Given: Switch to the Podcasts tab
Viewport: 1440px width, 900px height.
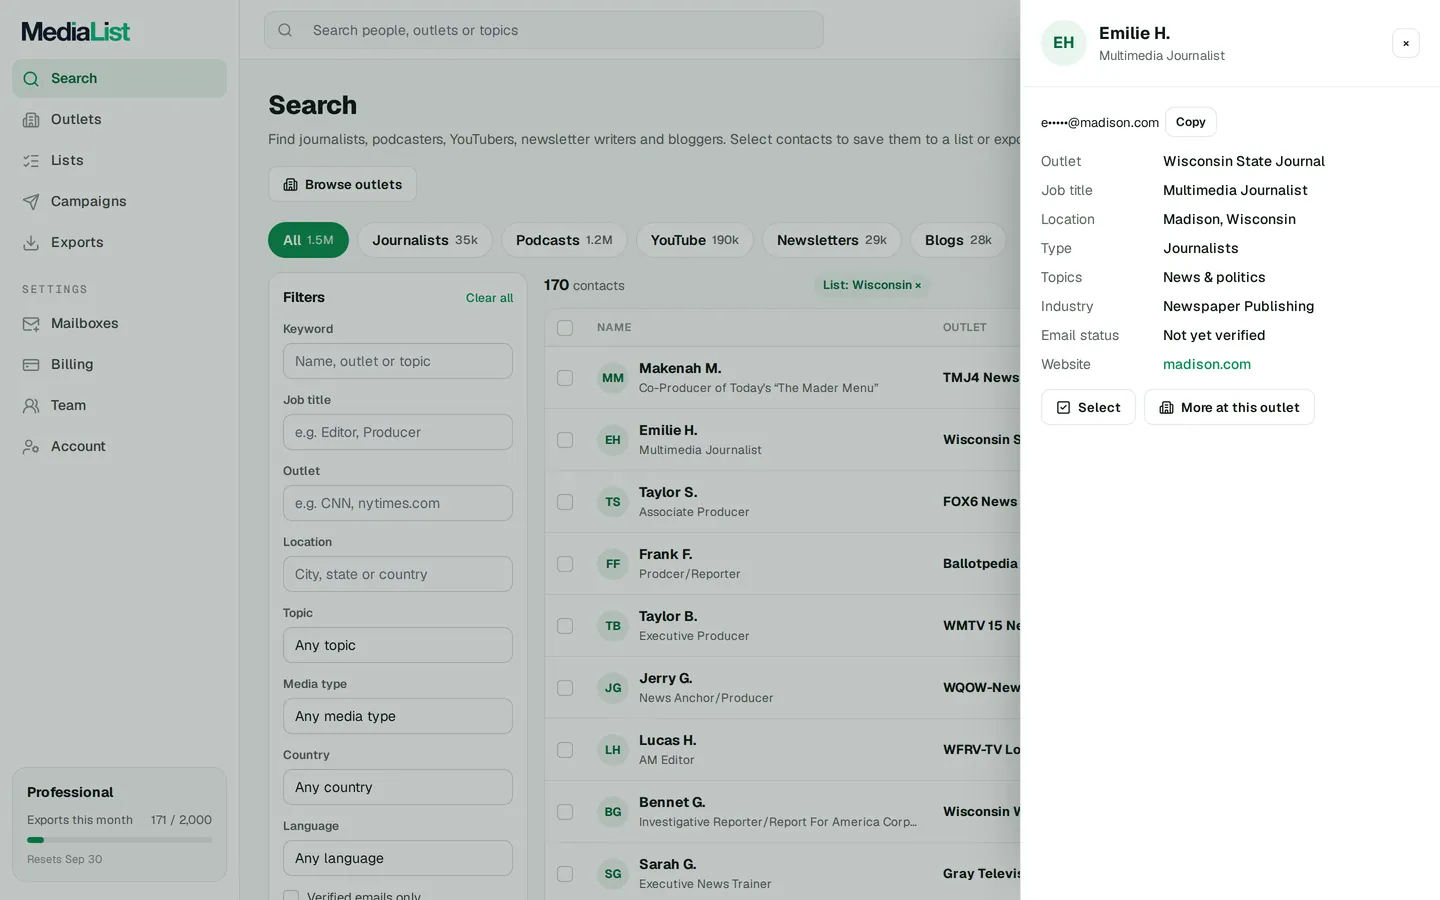Looking at the screenshot, I should (x=564, y=240).
